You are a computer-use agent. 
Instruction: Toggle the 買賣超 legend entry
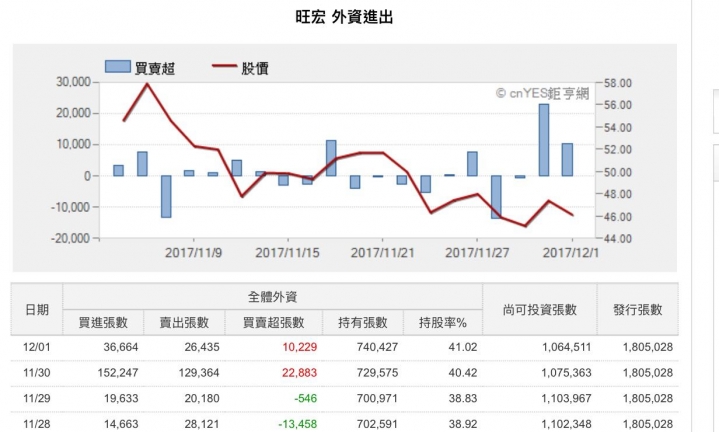coord(140,68)
